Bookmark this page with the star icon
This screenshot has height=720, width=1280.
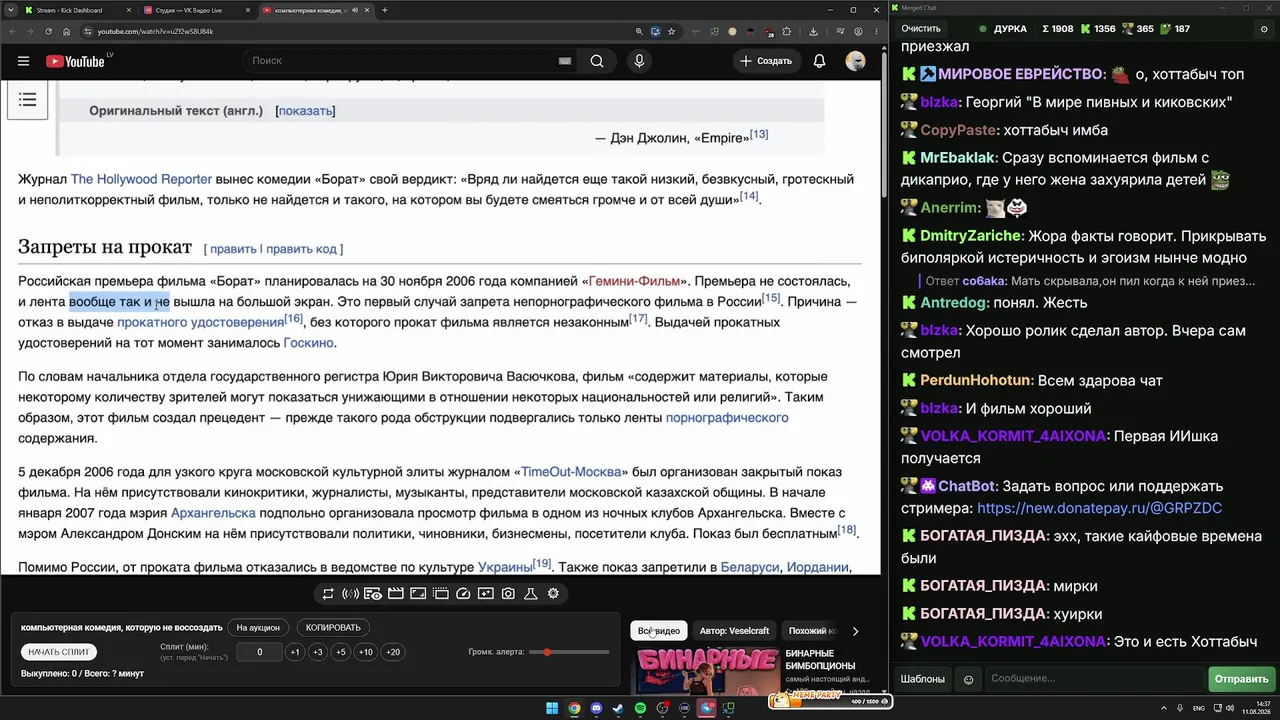672,31
